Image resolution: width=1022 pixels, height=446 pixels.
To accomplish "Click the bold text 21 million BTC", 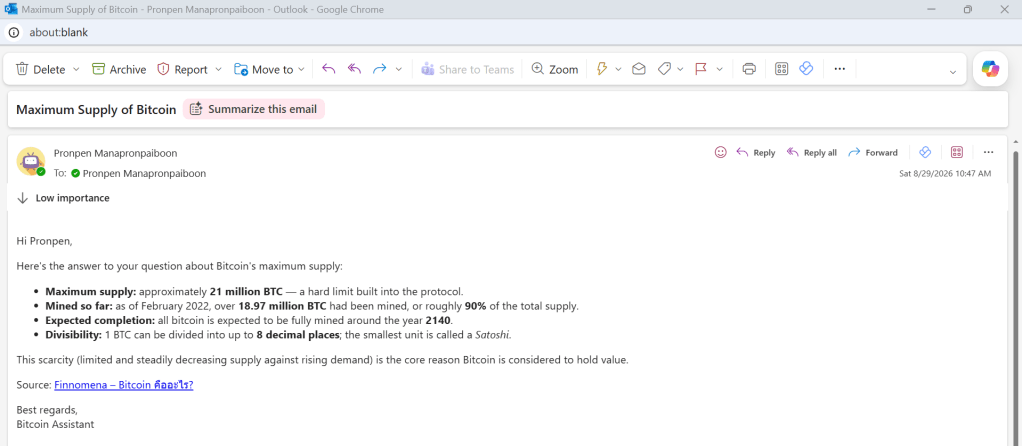I will [x=246, y=291].
